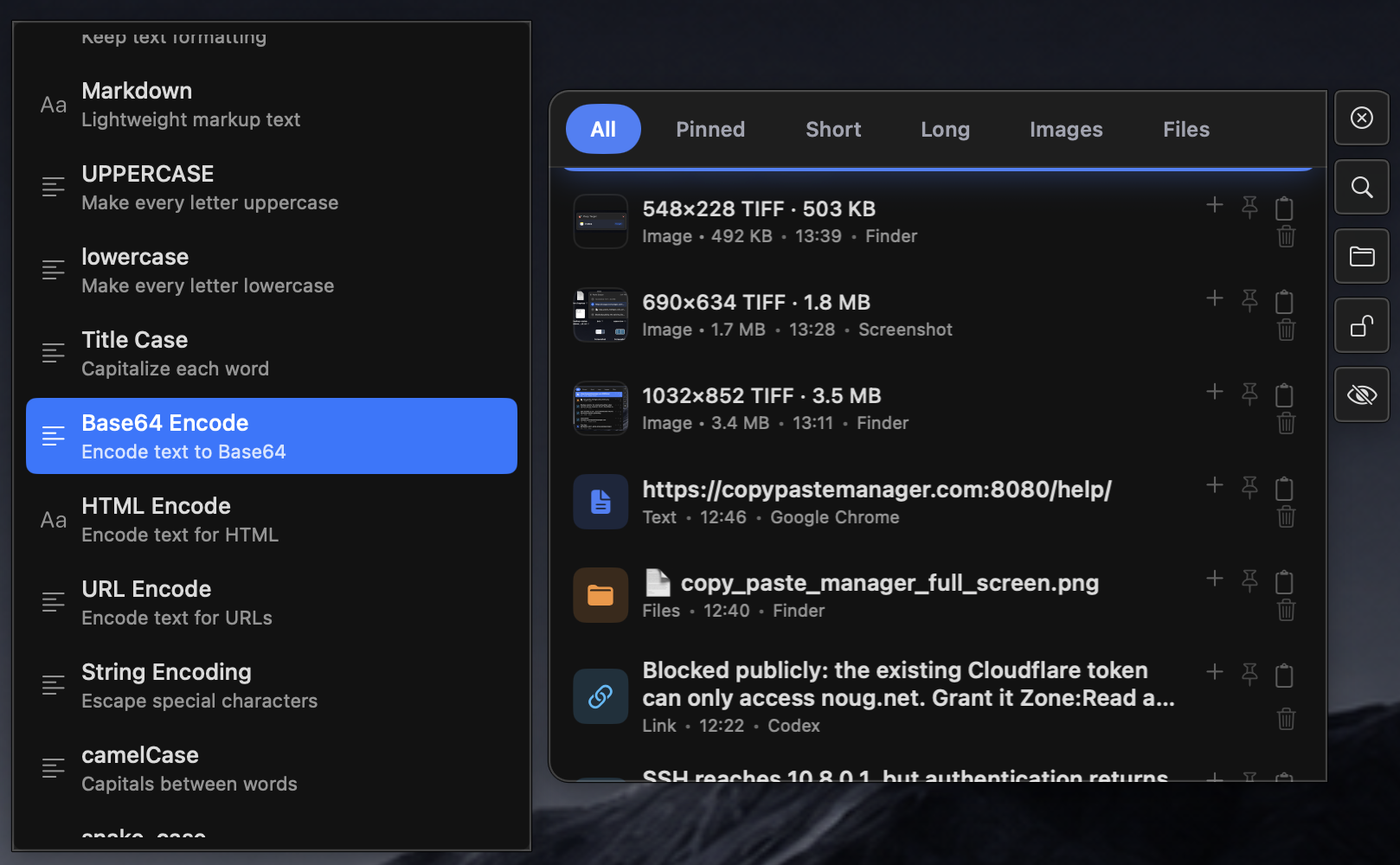Toggle the crossed-out eye visibility button
Viewport: 1400px width, 865px height.
(x=1362, y=395)
